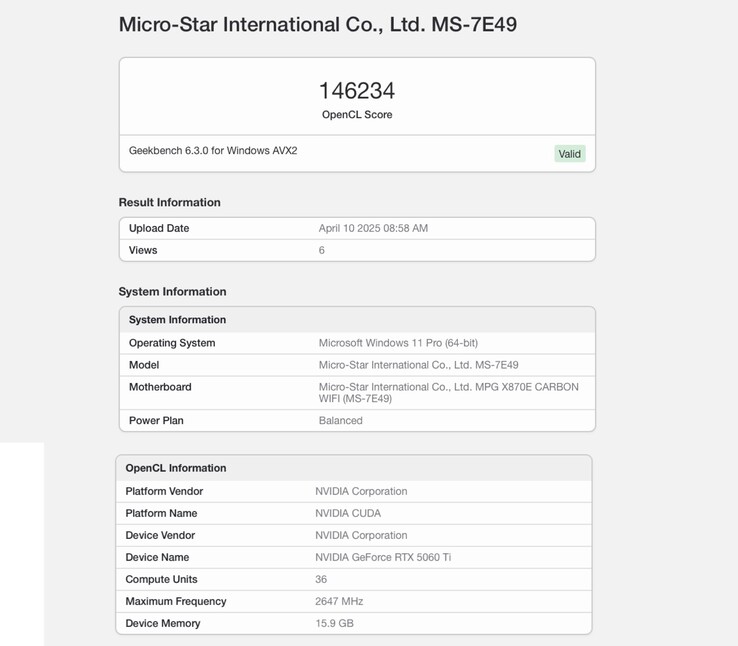Click the Views row label
The height and width of the screenshot is (646, 738).
pos(143,250)
